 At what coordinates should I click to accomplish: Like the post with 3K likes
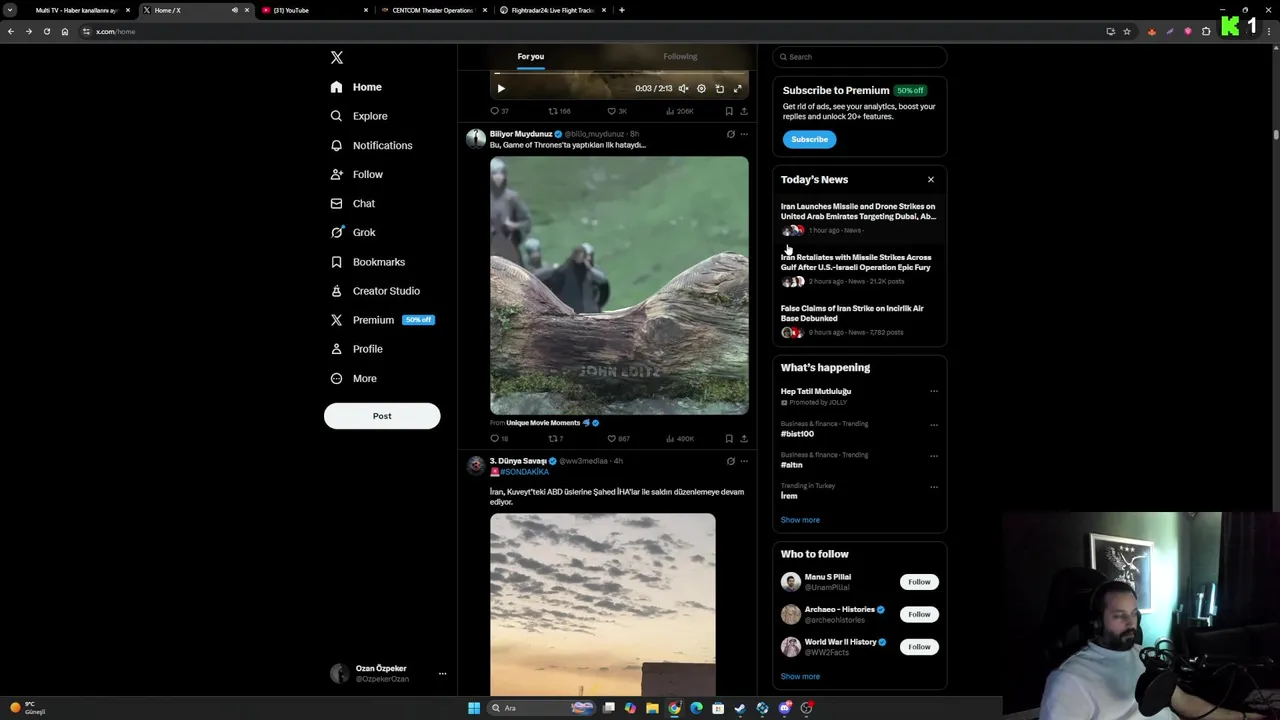(617, 111)
